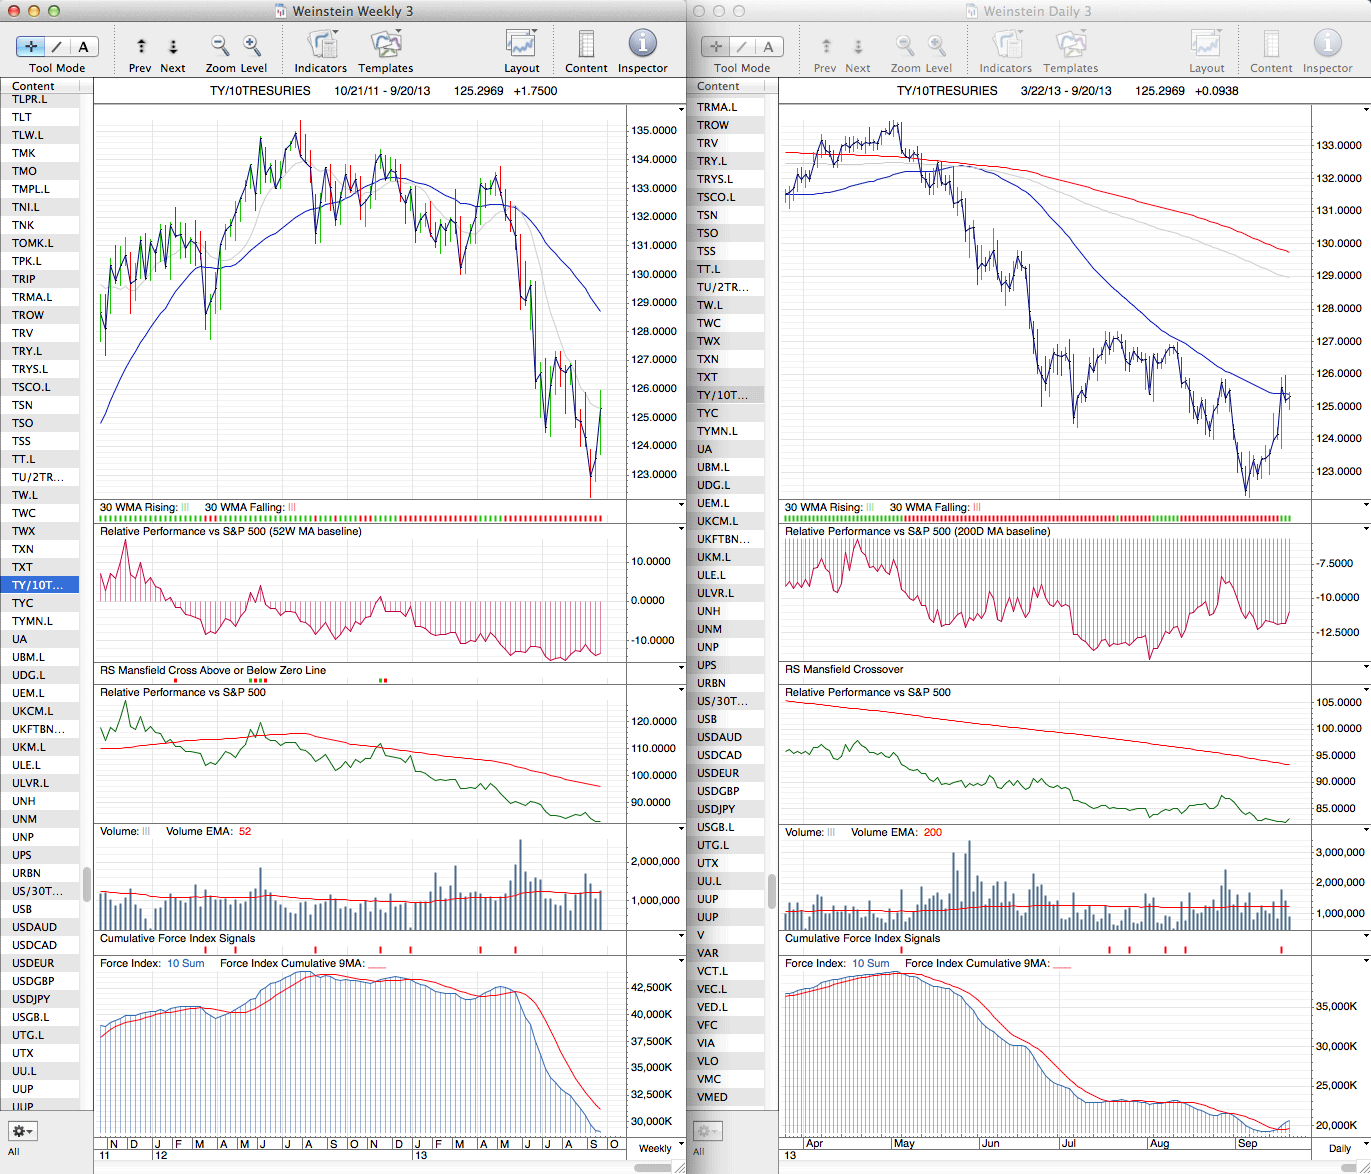This screenshot has height=1174, width=1371.
Task: Open the Inspector in Weinstein Weekly window
Action: tap(642, 45)
